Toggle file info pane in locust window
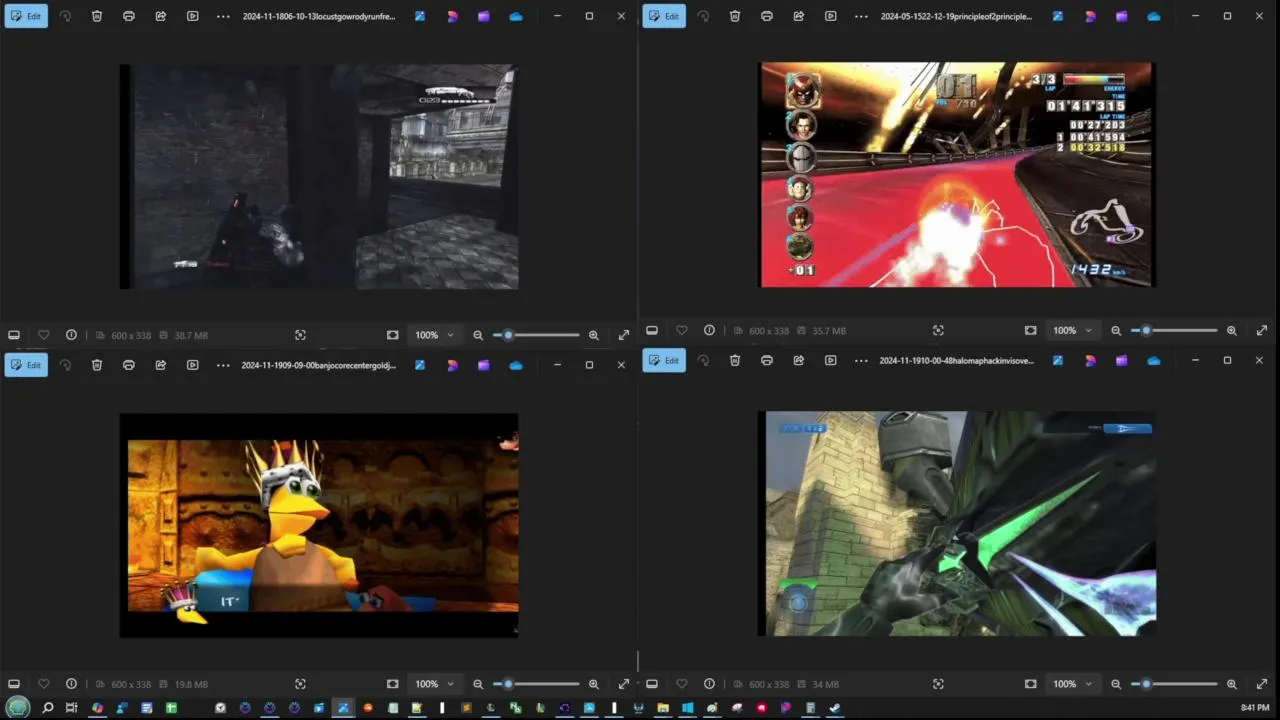Viewport: 1280px width, 720px height. tap(71, 335)
